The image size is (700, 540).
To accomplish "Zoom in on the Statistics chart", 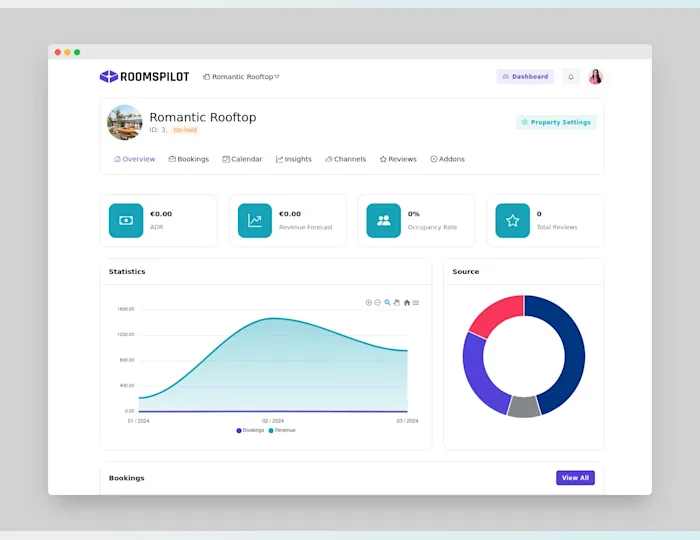I will pyautogui.click(x=369, y=303).
